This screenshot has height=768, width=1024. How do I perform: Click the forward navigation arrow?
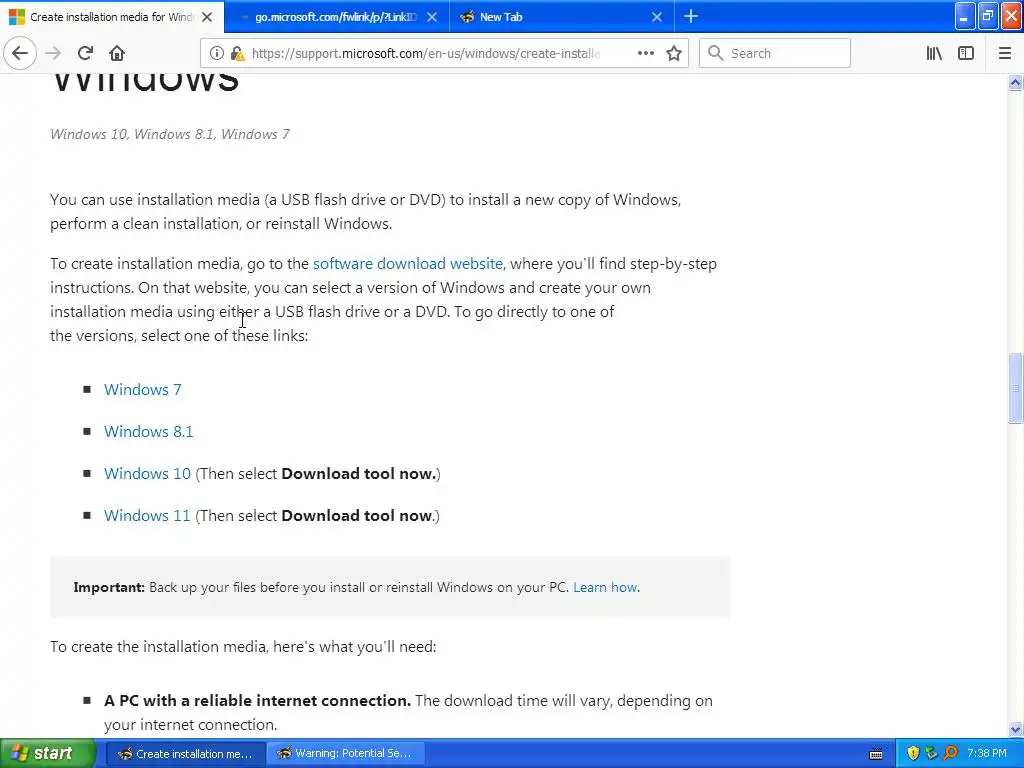click(53, 53)
